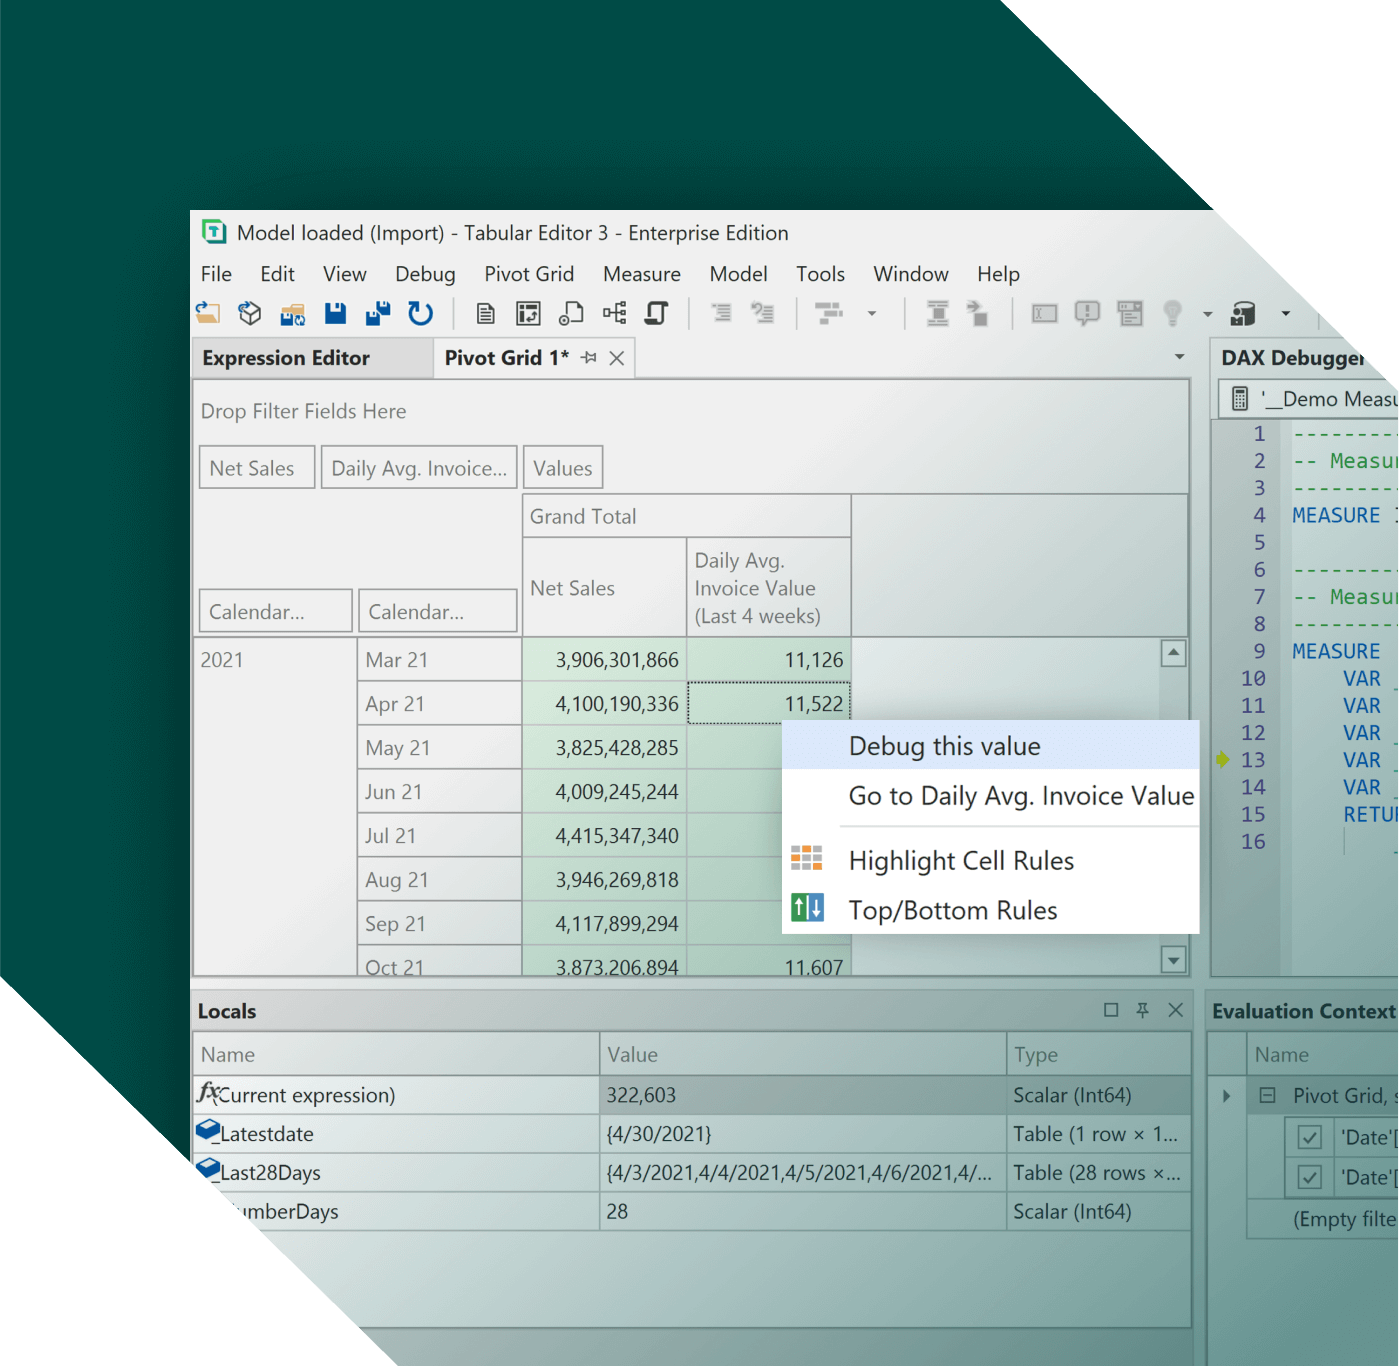1399x1366 pixels.
Task: Open the light bulb dropdown arrow
Action: [x=1208, y=314]
